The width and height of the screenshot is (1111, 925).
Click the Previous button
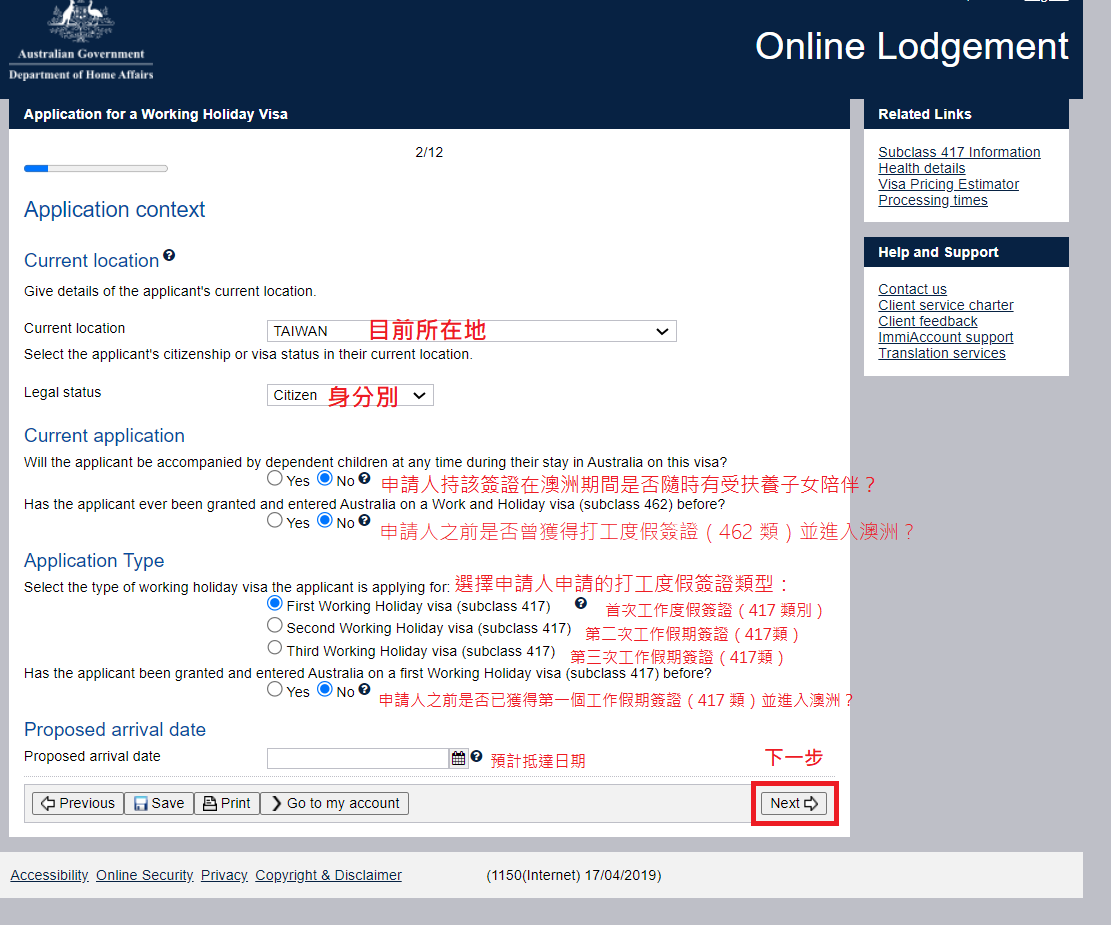(78, 803)
